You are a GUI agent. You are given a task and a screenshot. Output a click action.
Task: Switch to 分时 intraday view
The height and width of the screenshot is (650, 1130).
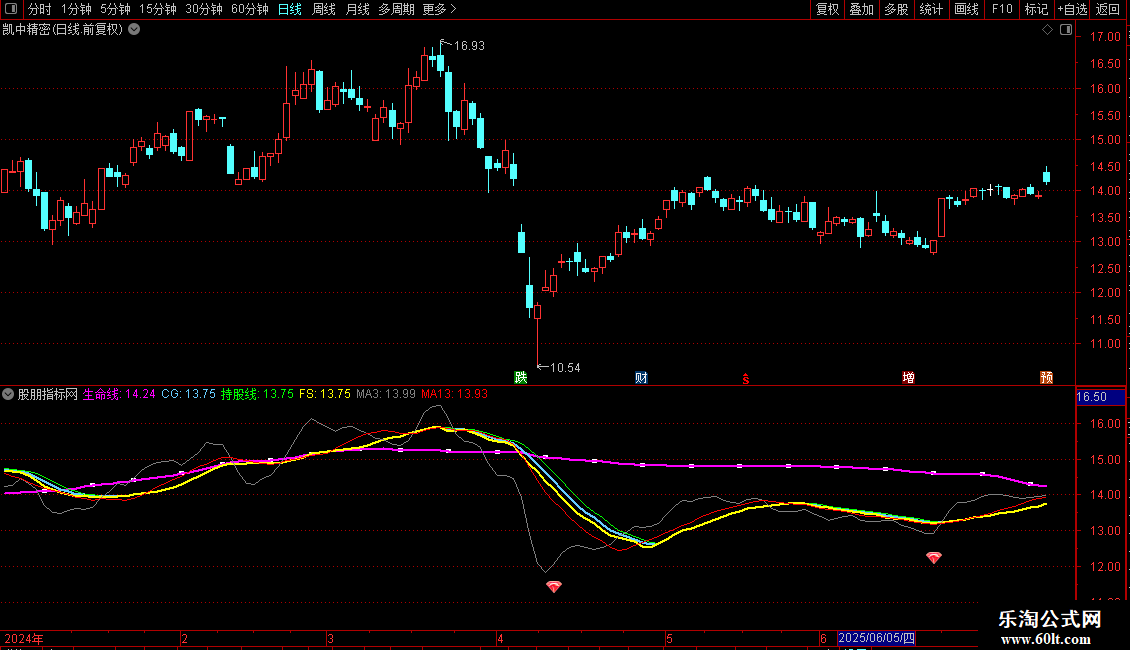click(40, 9)
